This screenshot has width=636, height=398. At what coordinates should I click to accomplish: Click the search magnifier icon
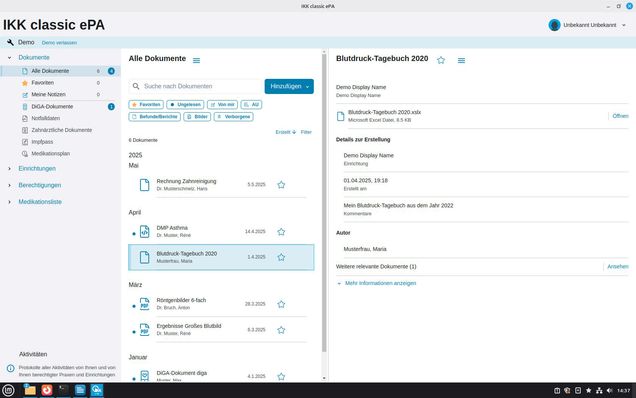click(136, 86)
